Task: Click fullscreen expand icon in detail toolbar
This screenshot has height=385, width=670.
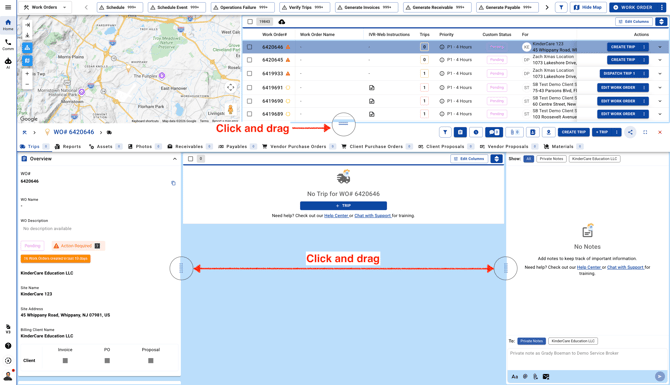Action: pyautogui.click(x=645, y=132)
